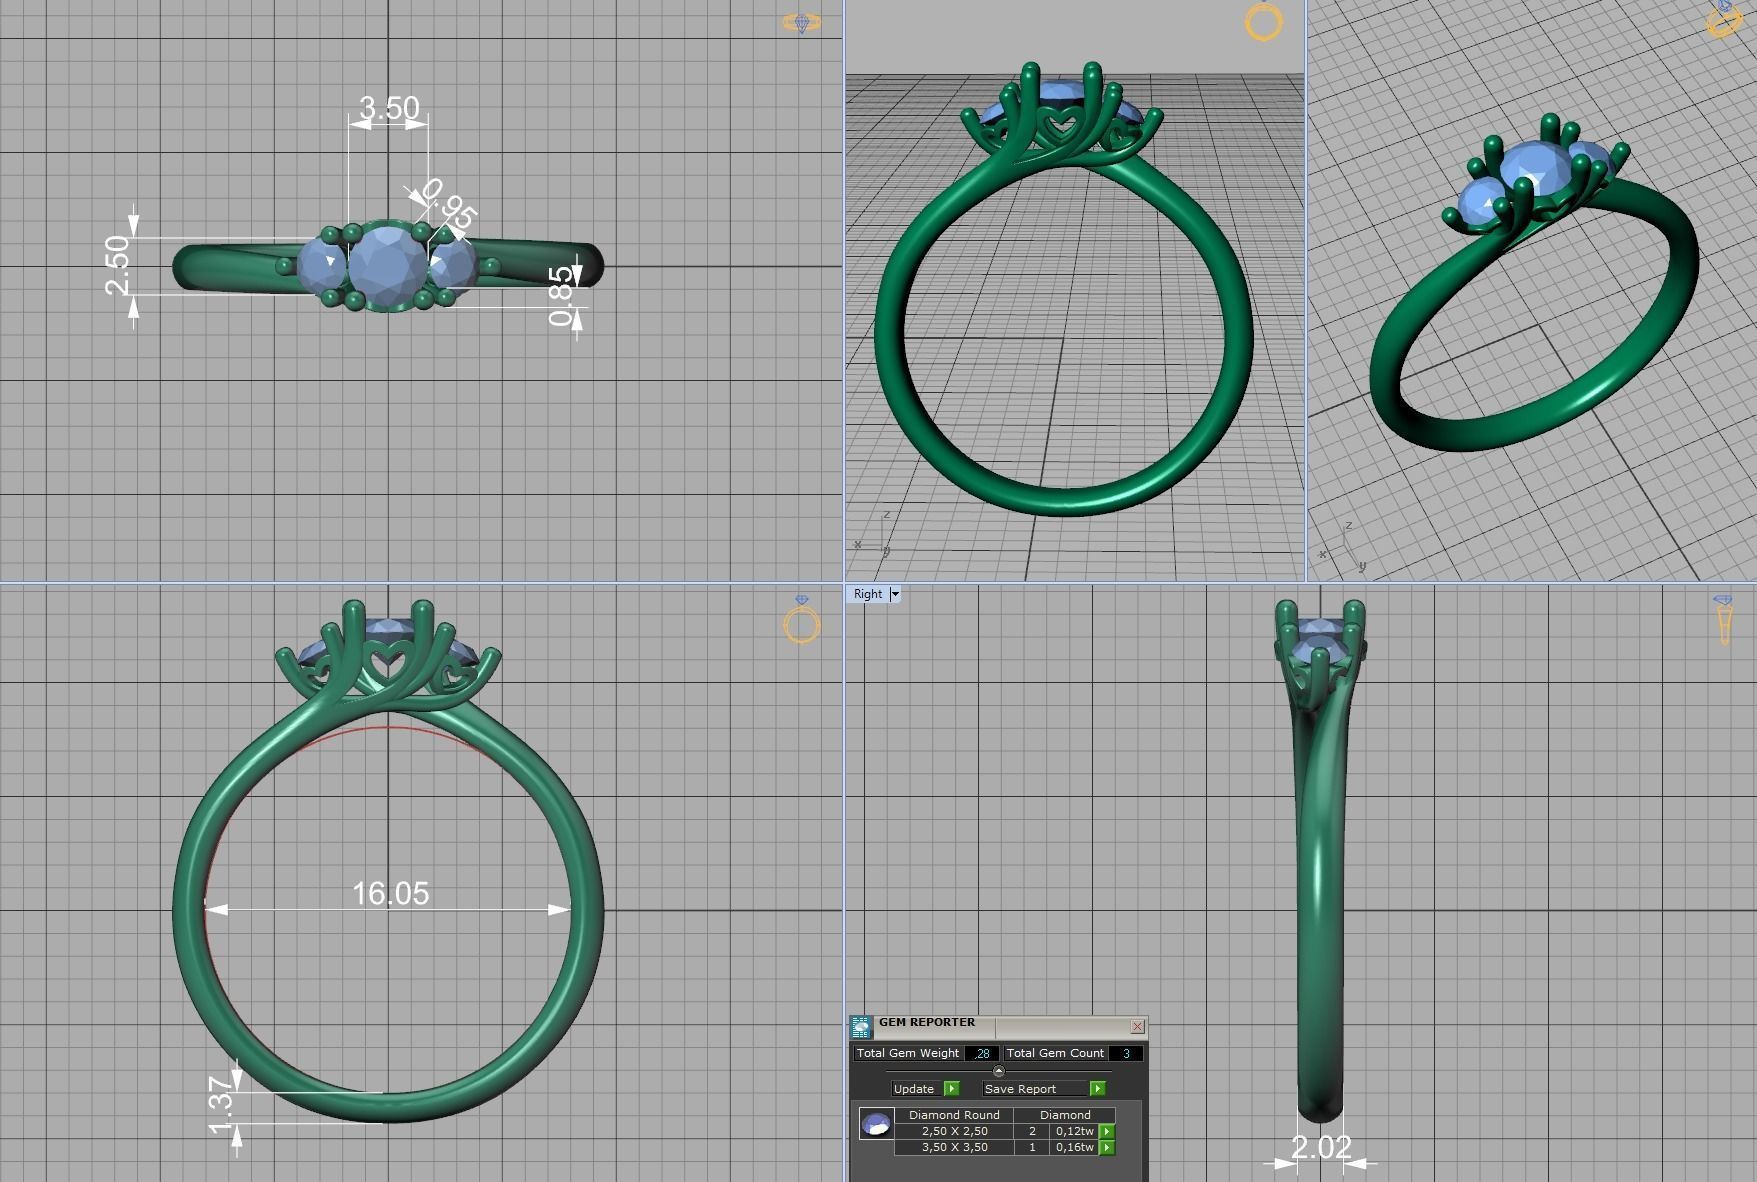Collapse the Gem Reporter panel with the arrow
The image size is (1757, 1182).
click(998, 1071)
